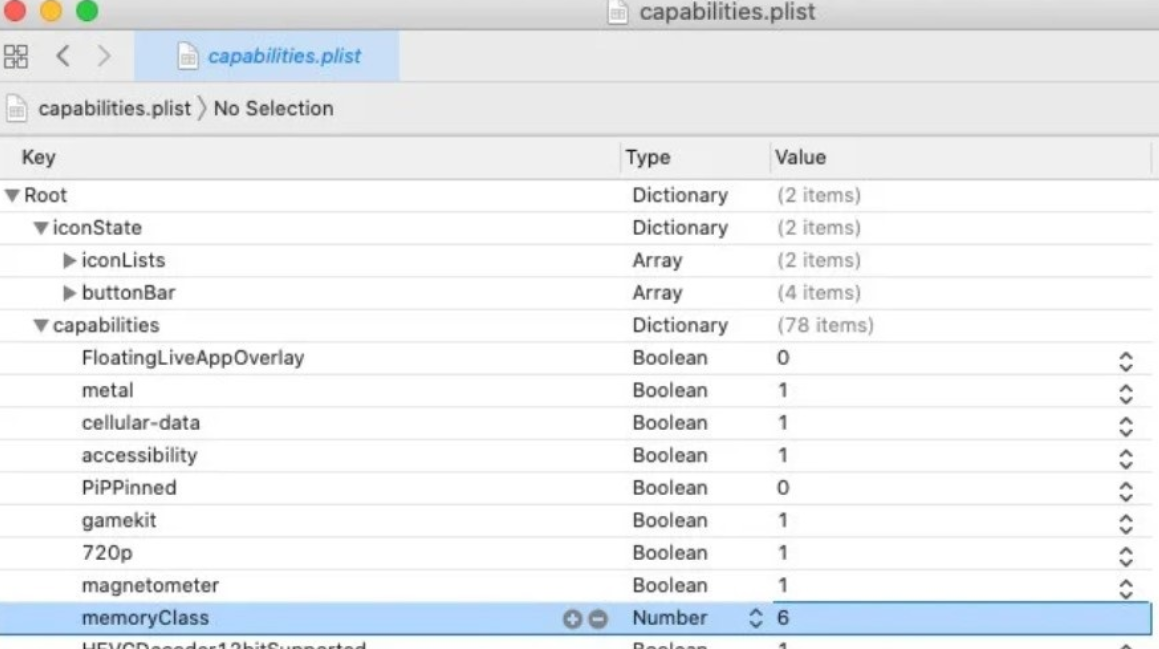Expand the buttonBar array
Image resolution: width=1159 pixels, height=649 pixels.
(x=69, y=294)
